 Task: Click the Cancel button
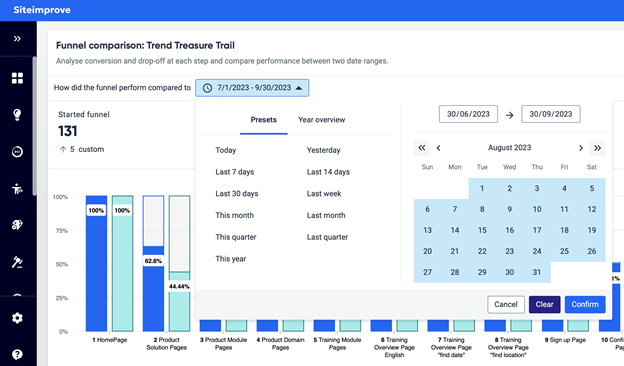(x=506, y=304)
